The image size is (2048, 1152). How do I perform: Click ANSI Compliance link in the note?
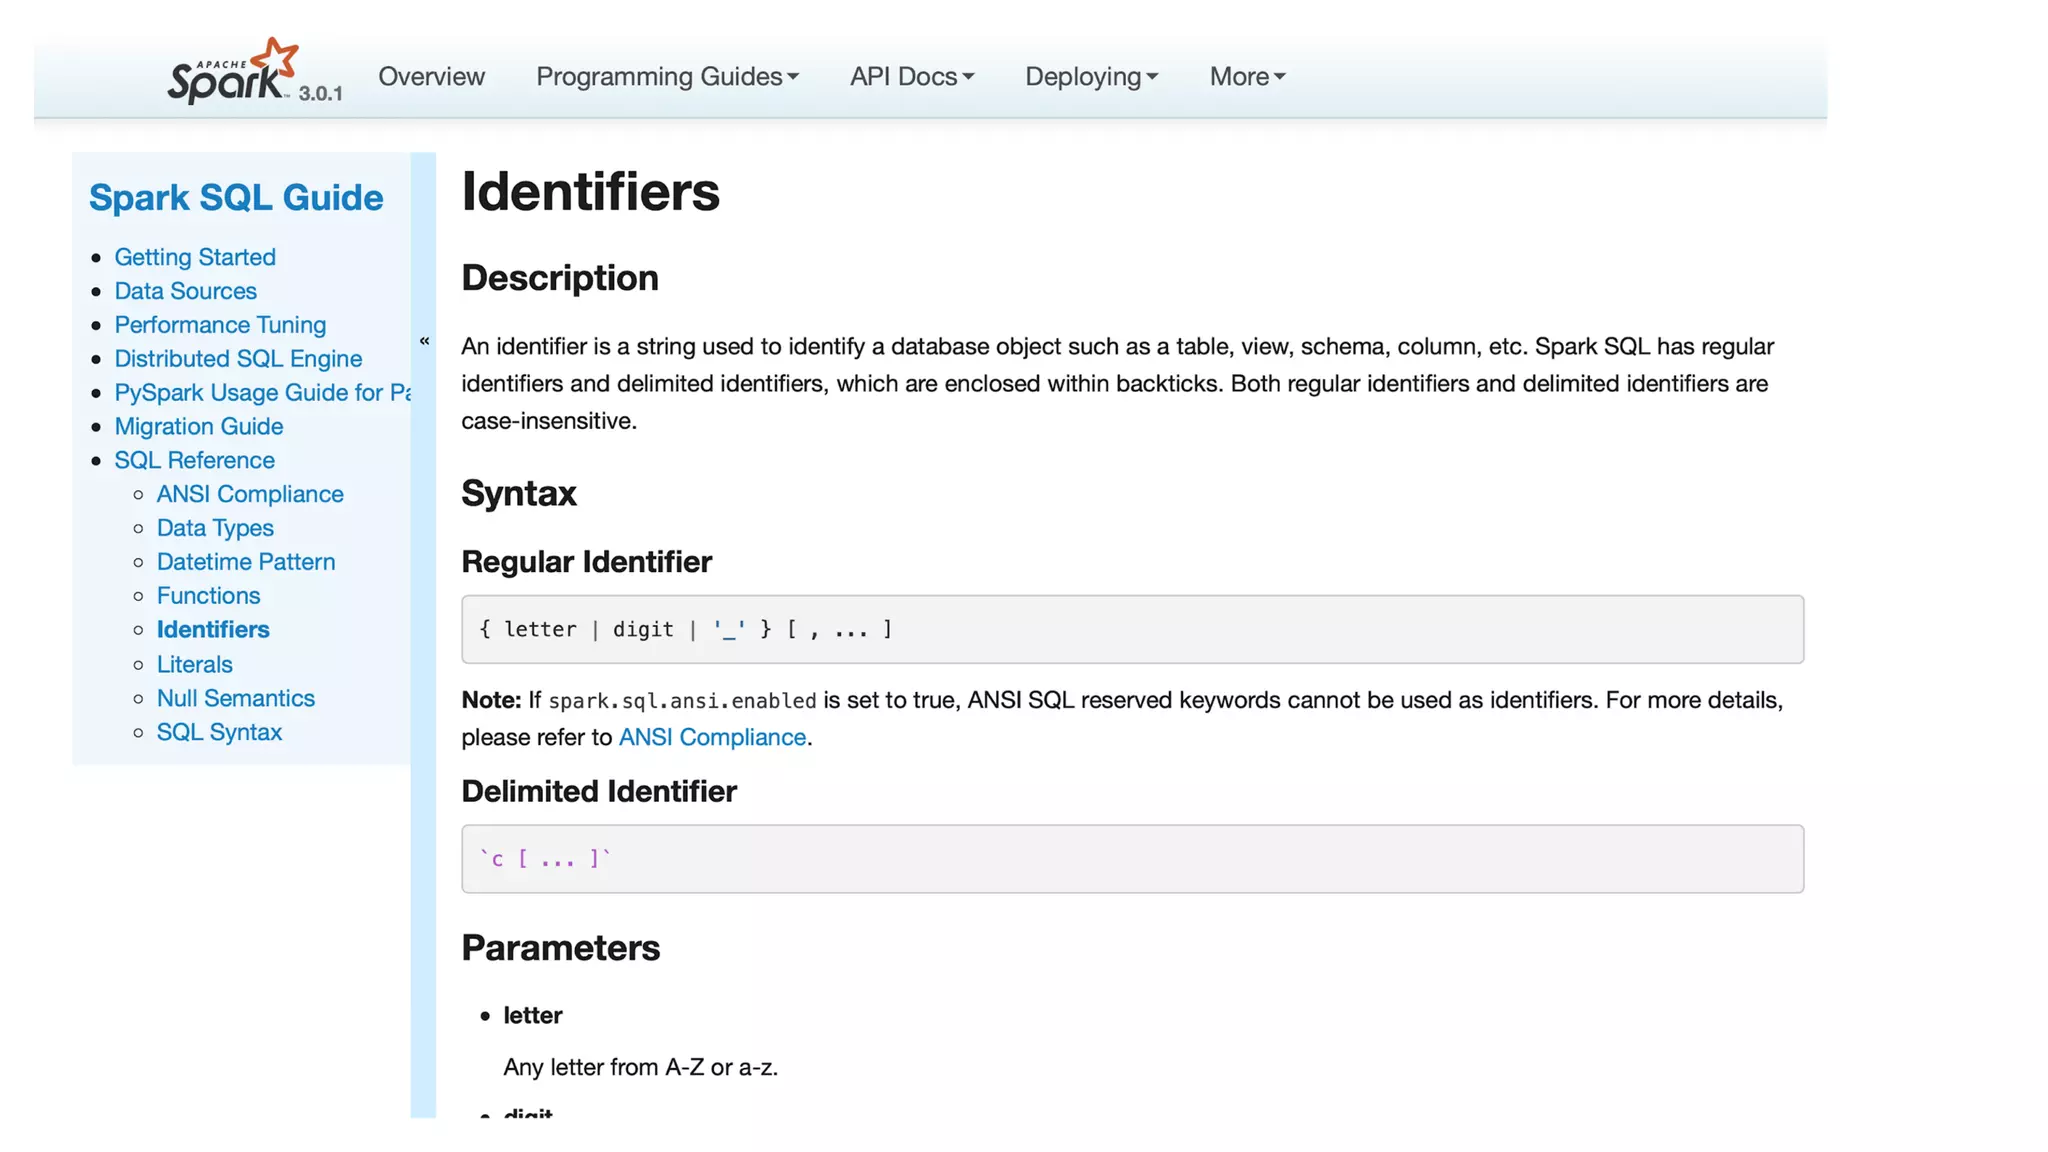coord(712,738)
